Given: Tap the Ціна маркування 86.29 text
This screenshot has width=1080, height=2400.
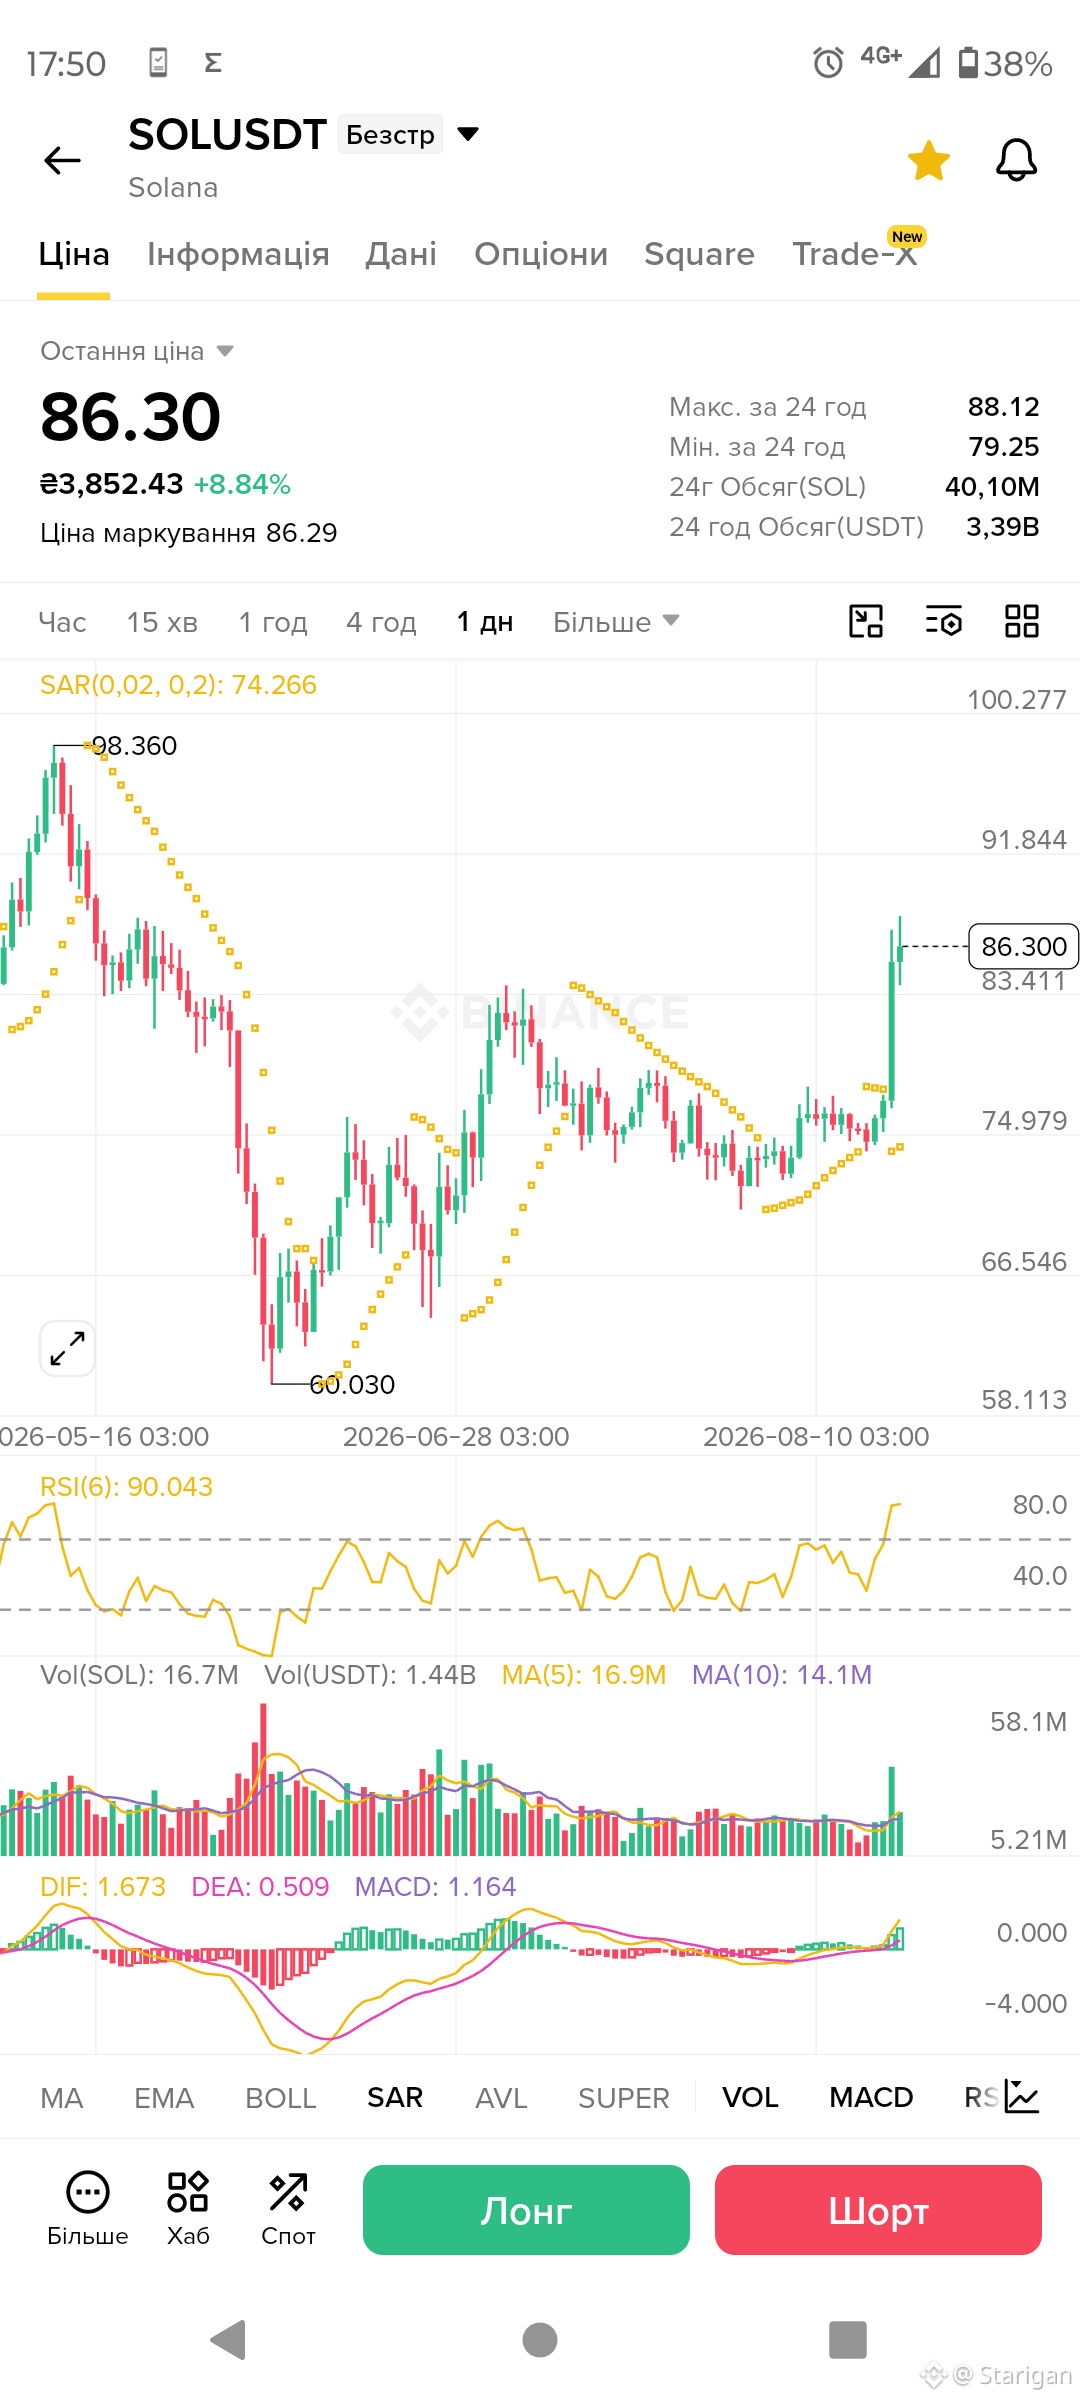Looking at the screenshot, I should pos(189,533).
